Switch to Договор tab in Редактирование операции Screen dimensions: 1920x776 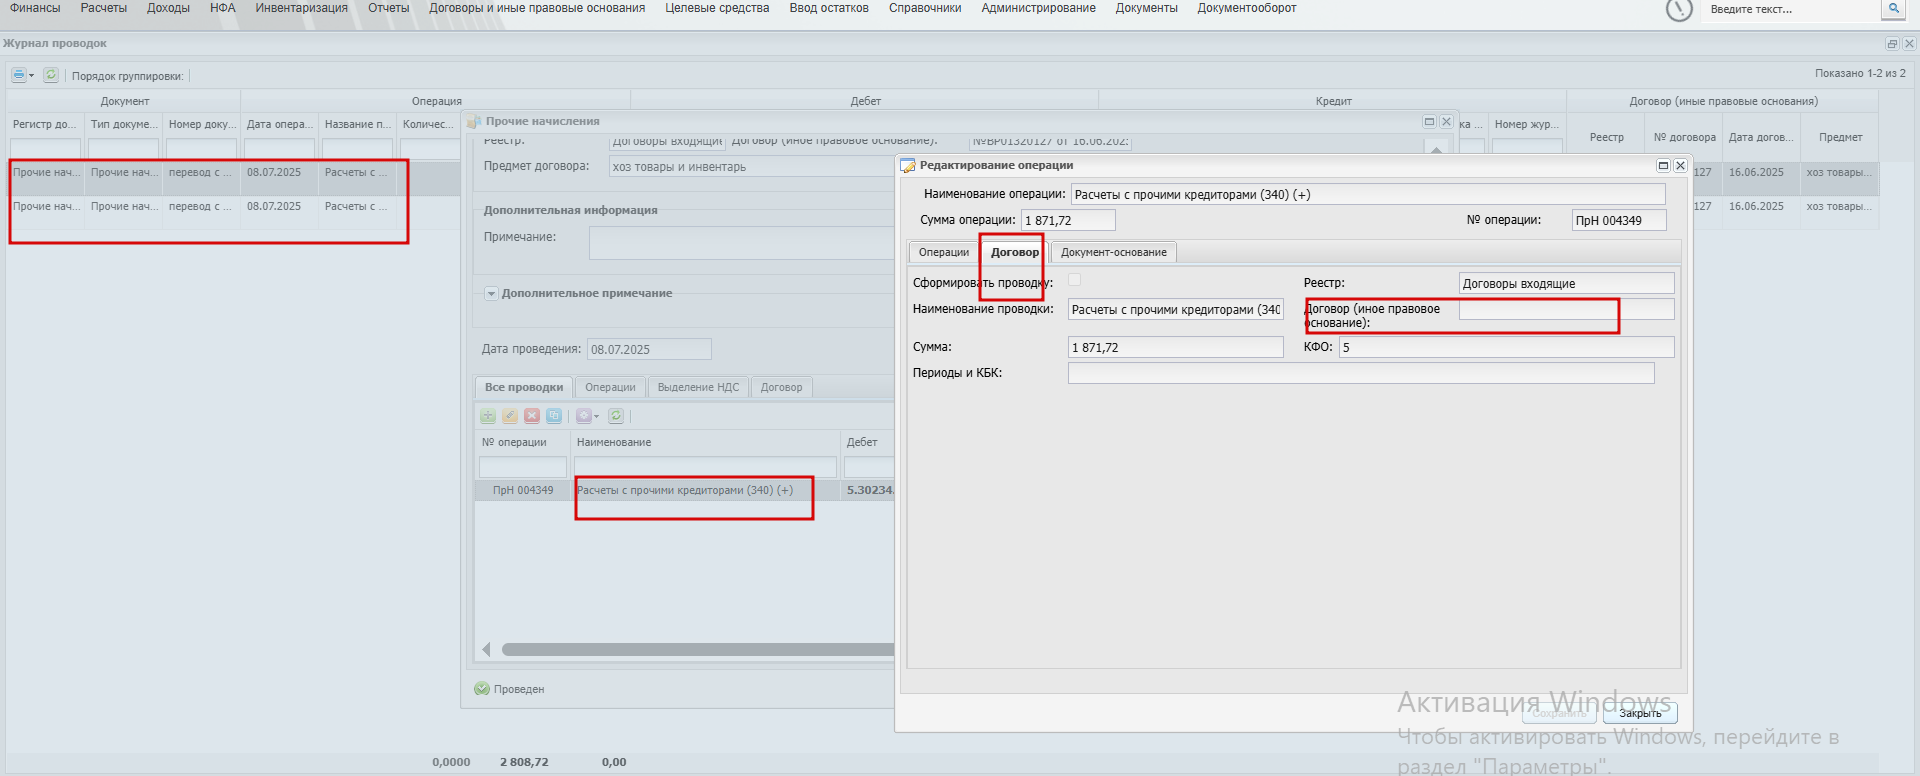(1015, 252)
